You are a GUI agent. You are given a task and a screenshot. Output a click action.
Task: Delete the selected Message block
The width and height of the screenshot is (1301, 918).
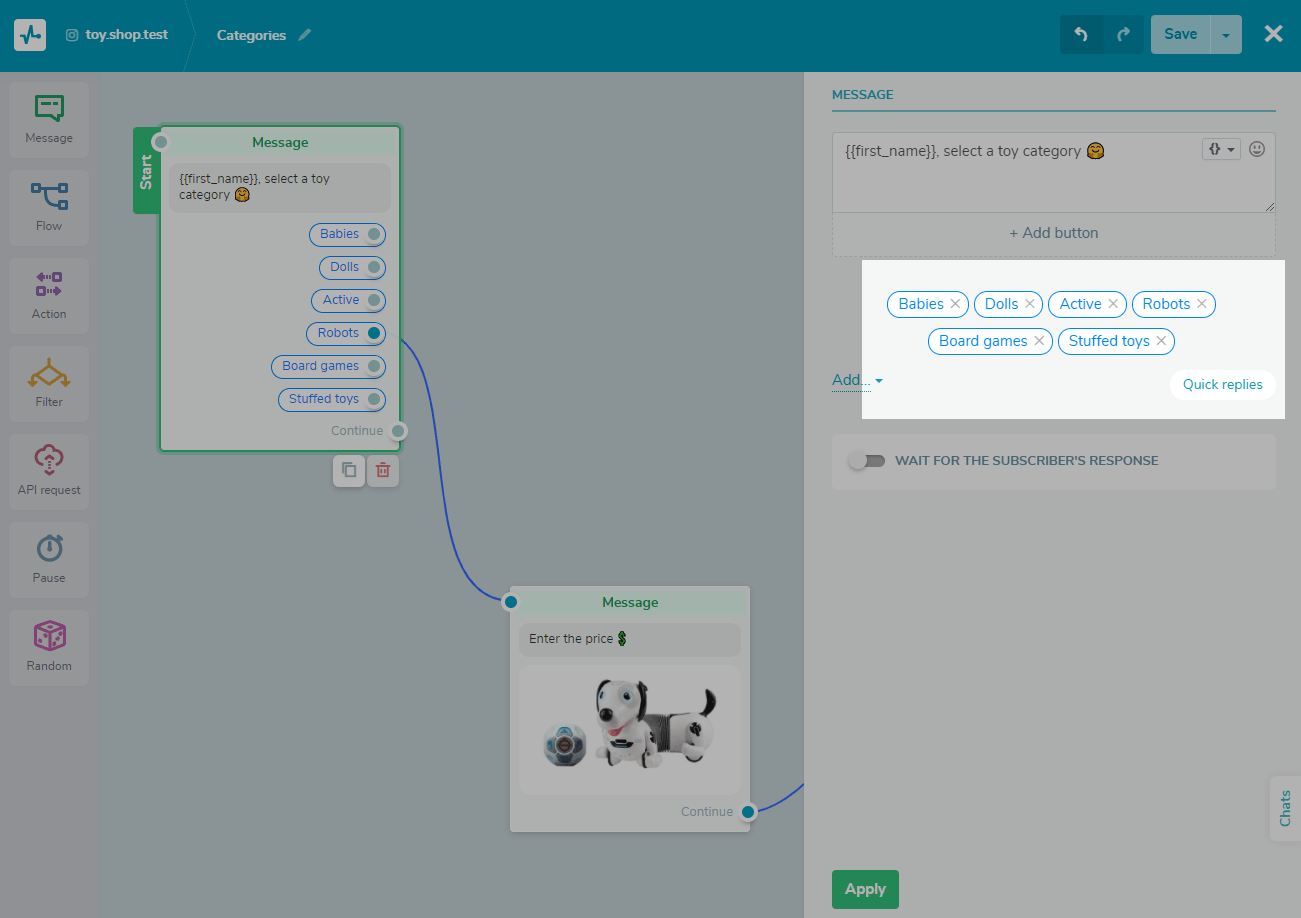click(383, 470)
